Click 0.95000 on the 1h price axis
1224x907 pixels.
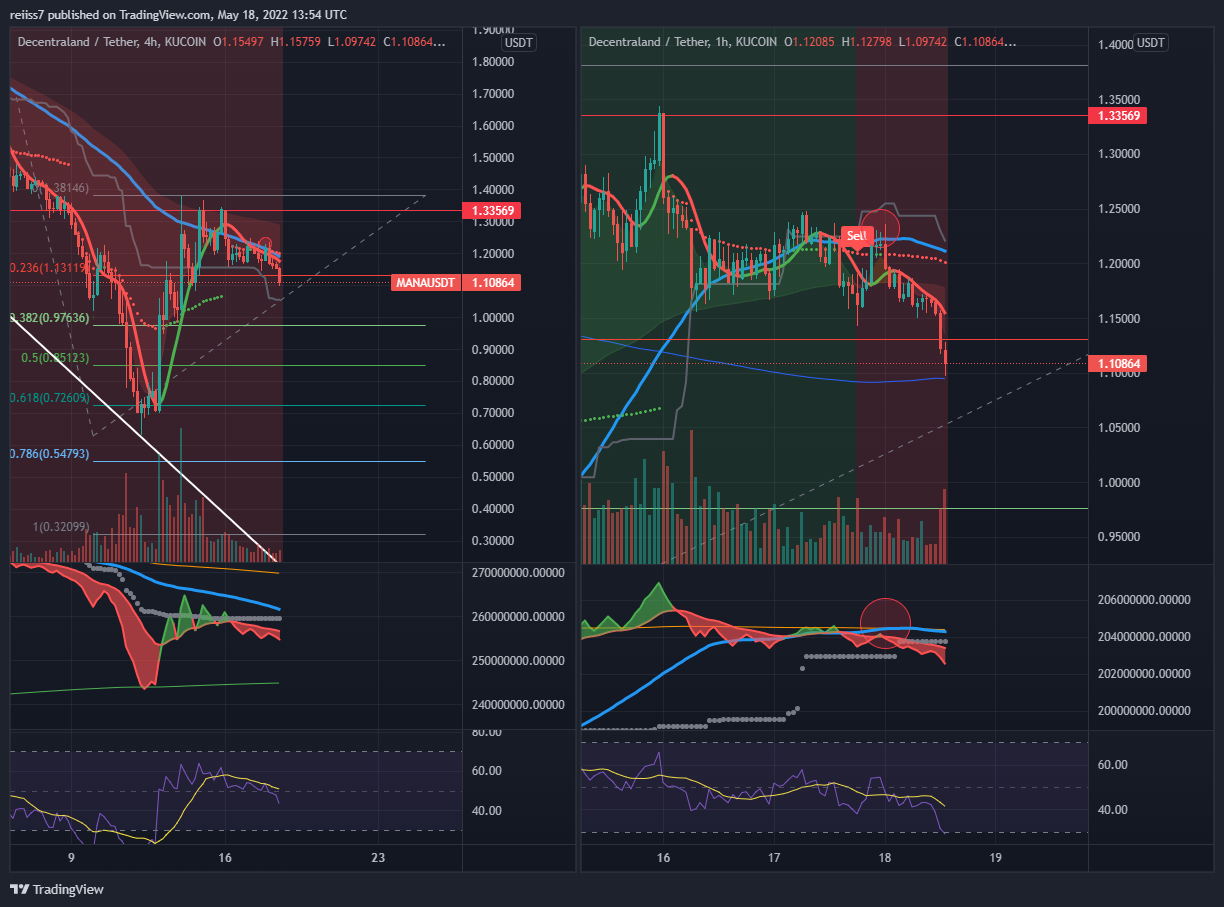click(x=1120, y=537)
